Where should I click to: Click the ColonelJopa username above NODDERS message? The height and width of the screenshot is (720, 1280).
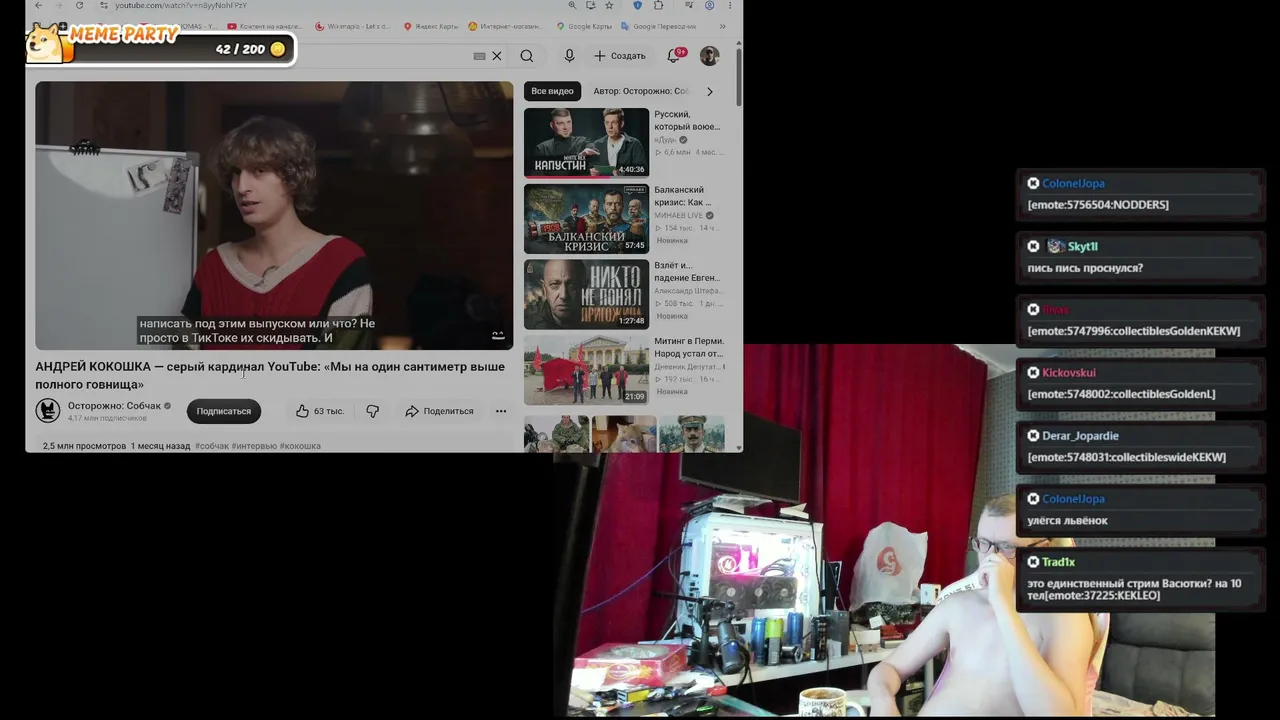click(x=1073, y=183)
